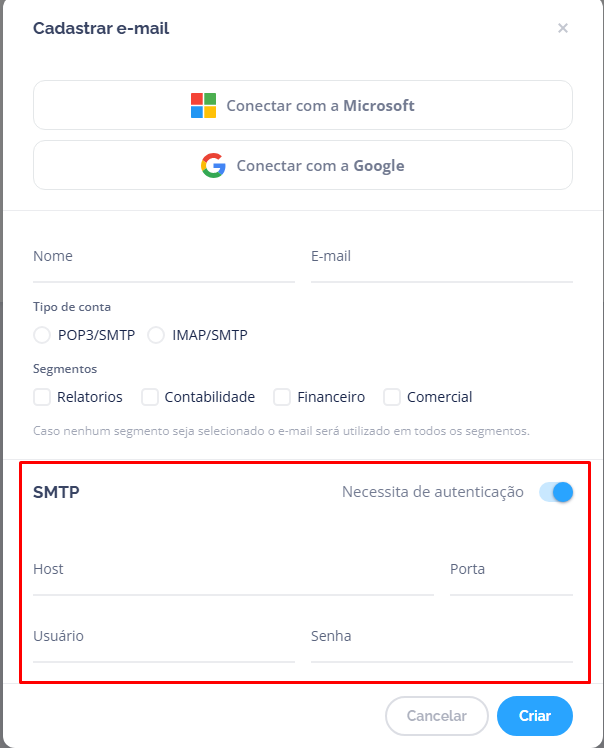The width and height of the screenshot is (604, 748).
Task: Select the POP3/SMTP account type
Action: (42, 336)
